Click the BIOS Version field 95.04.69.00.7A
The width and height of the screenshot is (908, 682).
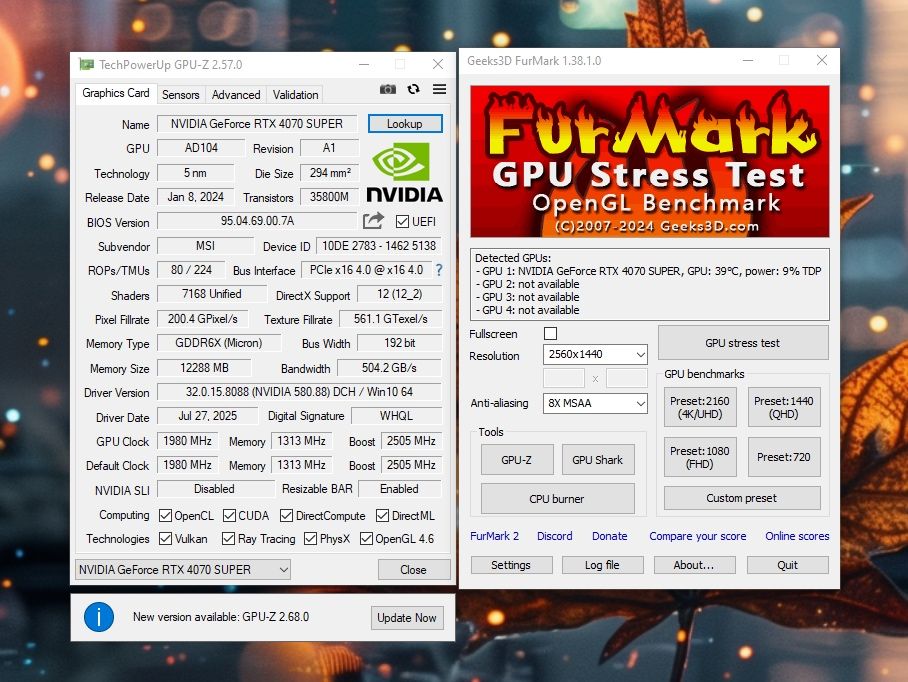coord(257,221)
